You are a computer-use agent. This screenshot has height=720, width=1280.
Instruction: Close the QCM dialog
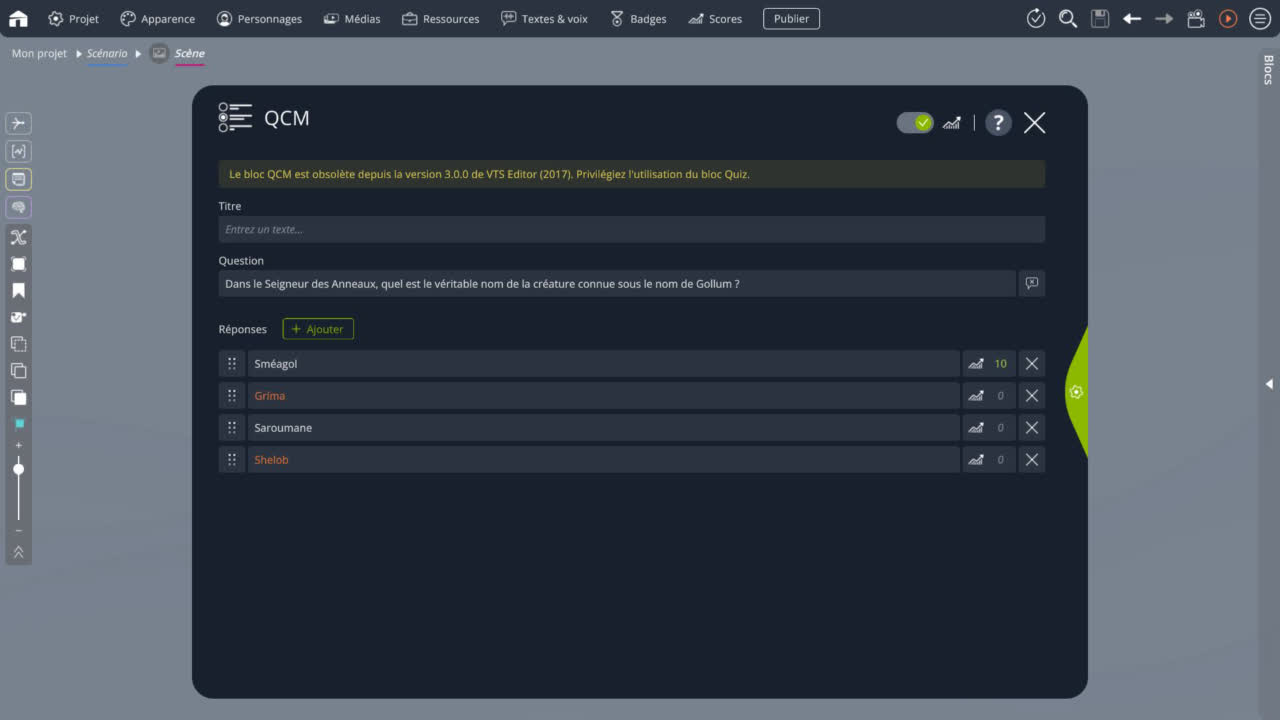point(1035,122)
